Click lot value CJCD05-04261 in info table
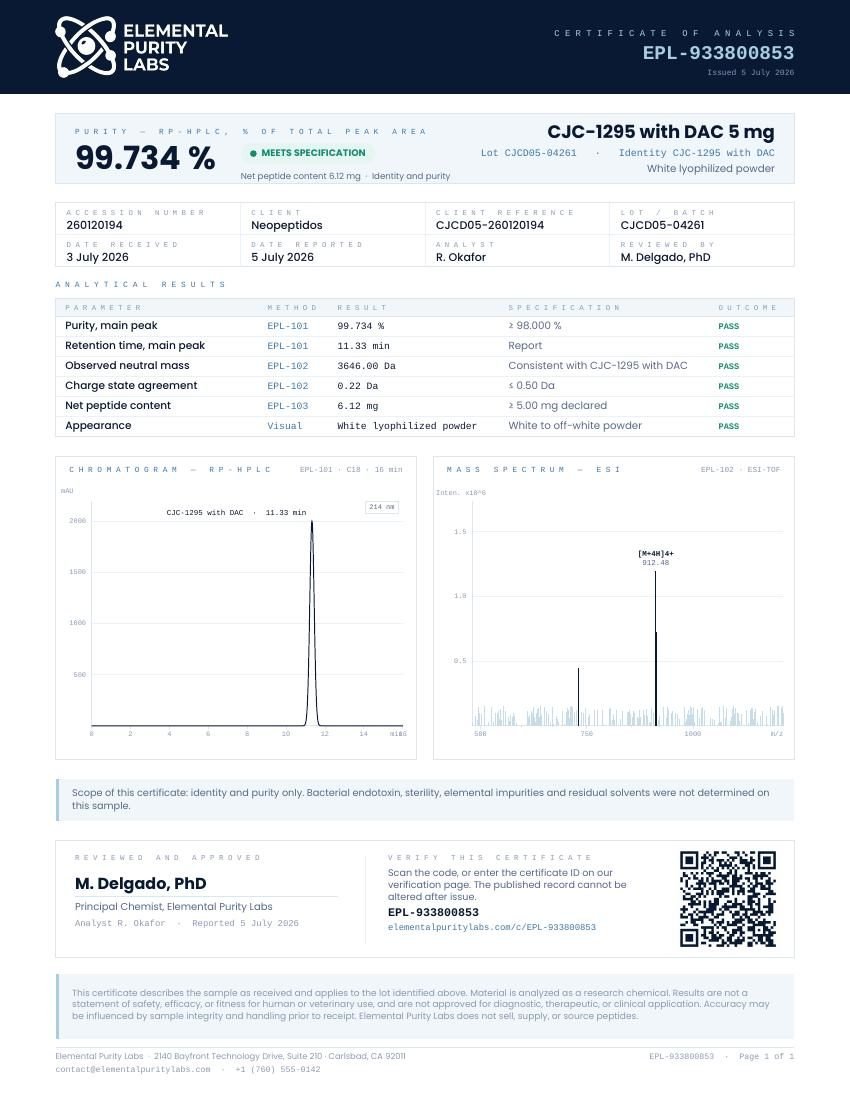Viewport: 850px width, 1100px height. [662, 225]
